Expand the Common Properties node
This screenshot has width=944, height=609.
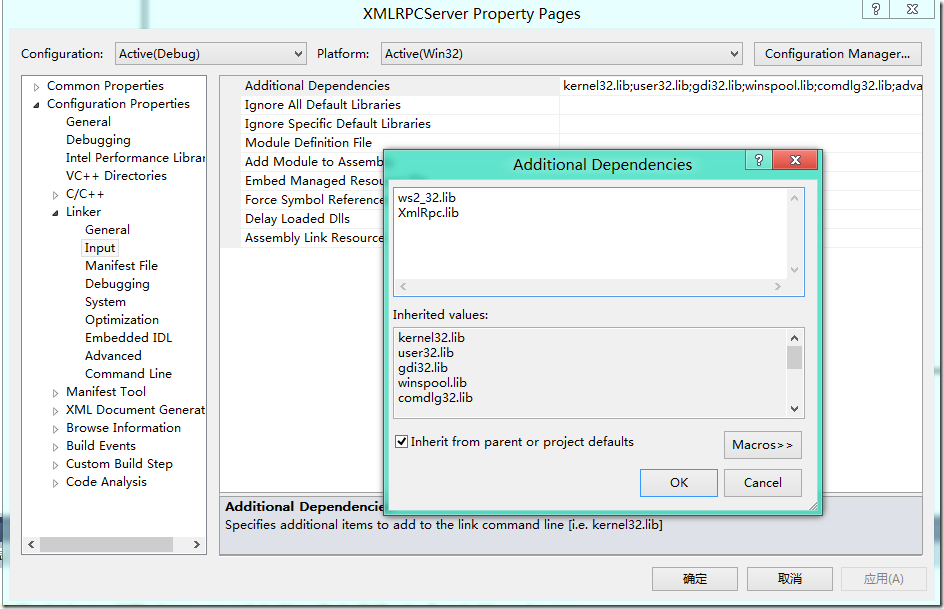click(37, 87)
